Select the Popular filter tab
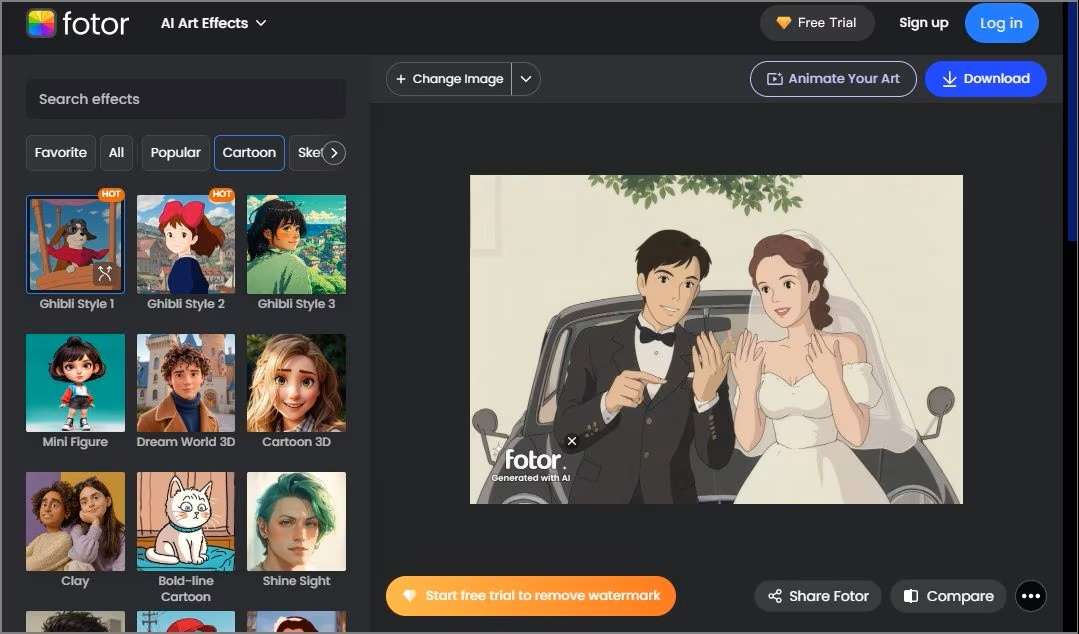Screen dimensions: 1079x634 tap(175, 153)
